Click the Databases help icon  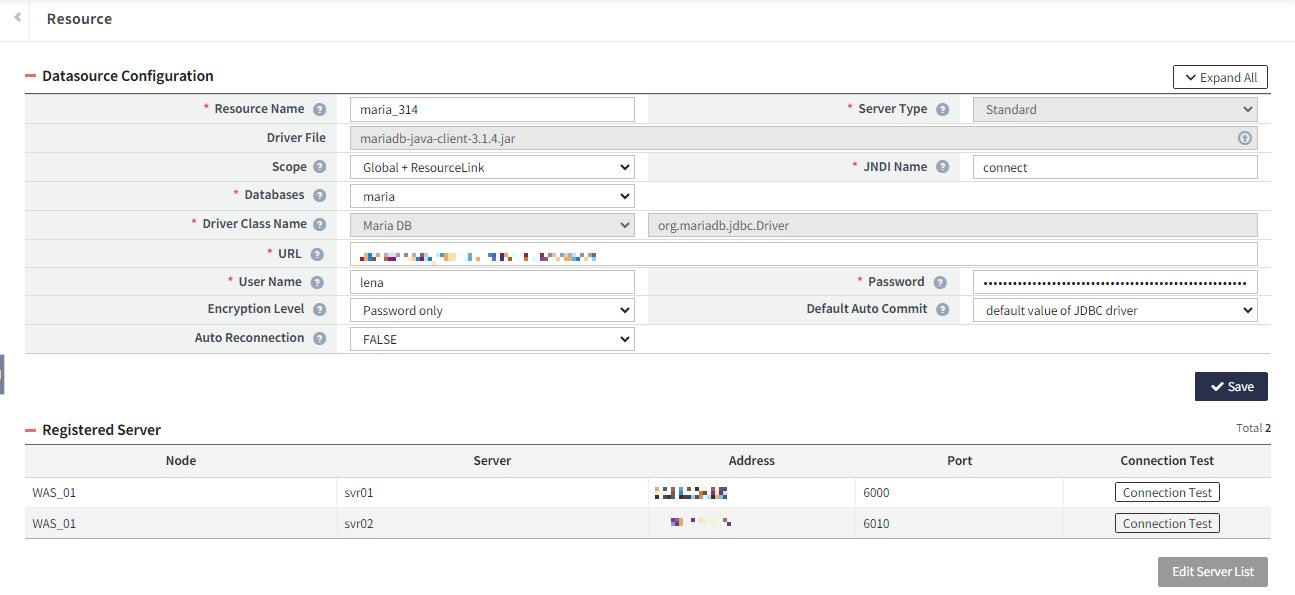pyautogui.click(x=318, y=195)
